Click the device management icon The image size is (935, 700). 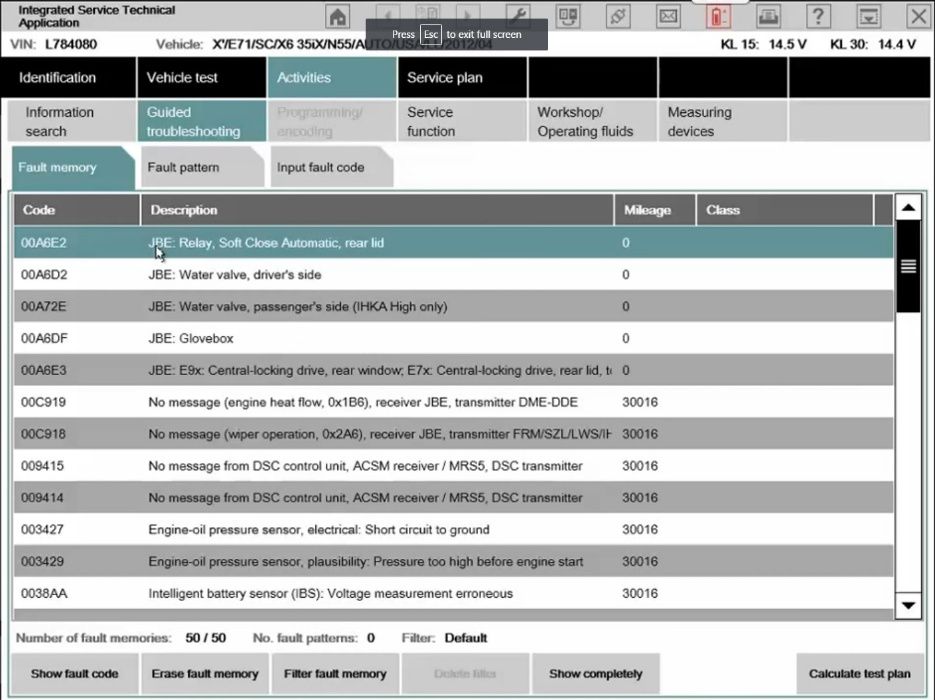click(568, 16)
